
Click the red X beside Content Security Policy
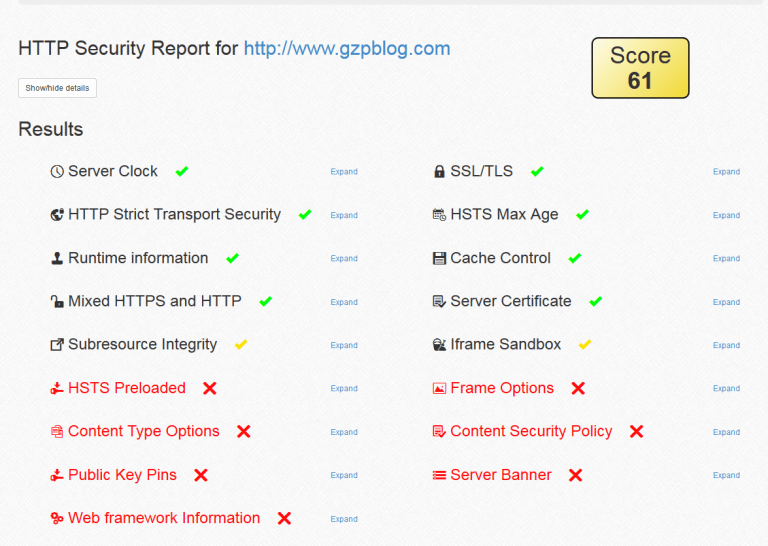click(636, 431)
